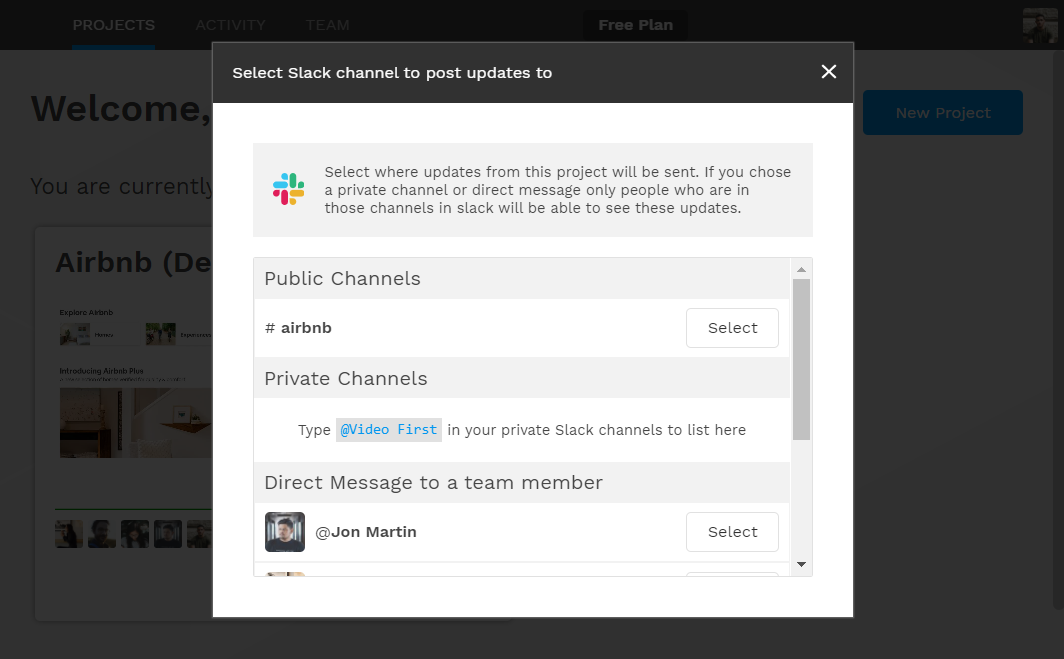Select the #airbnb public channel

[x=732, y=327]
